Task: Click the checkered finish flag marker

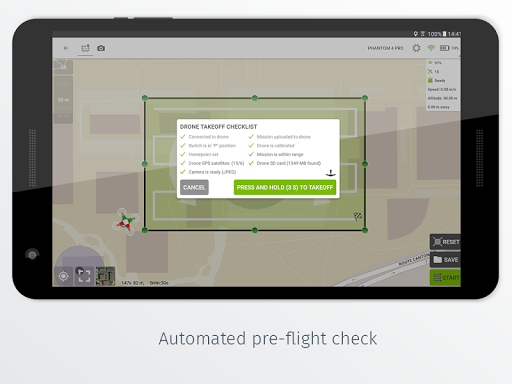Action: tap(358, 216)
